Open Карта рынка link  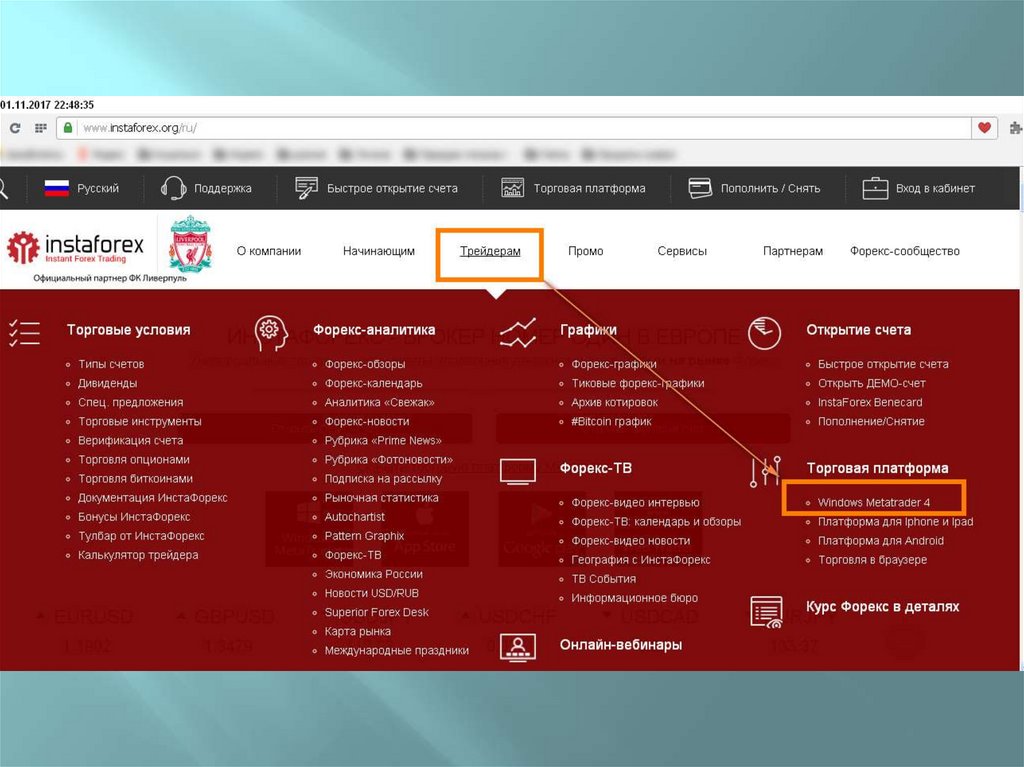point(358,631)
